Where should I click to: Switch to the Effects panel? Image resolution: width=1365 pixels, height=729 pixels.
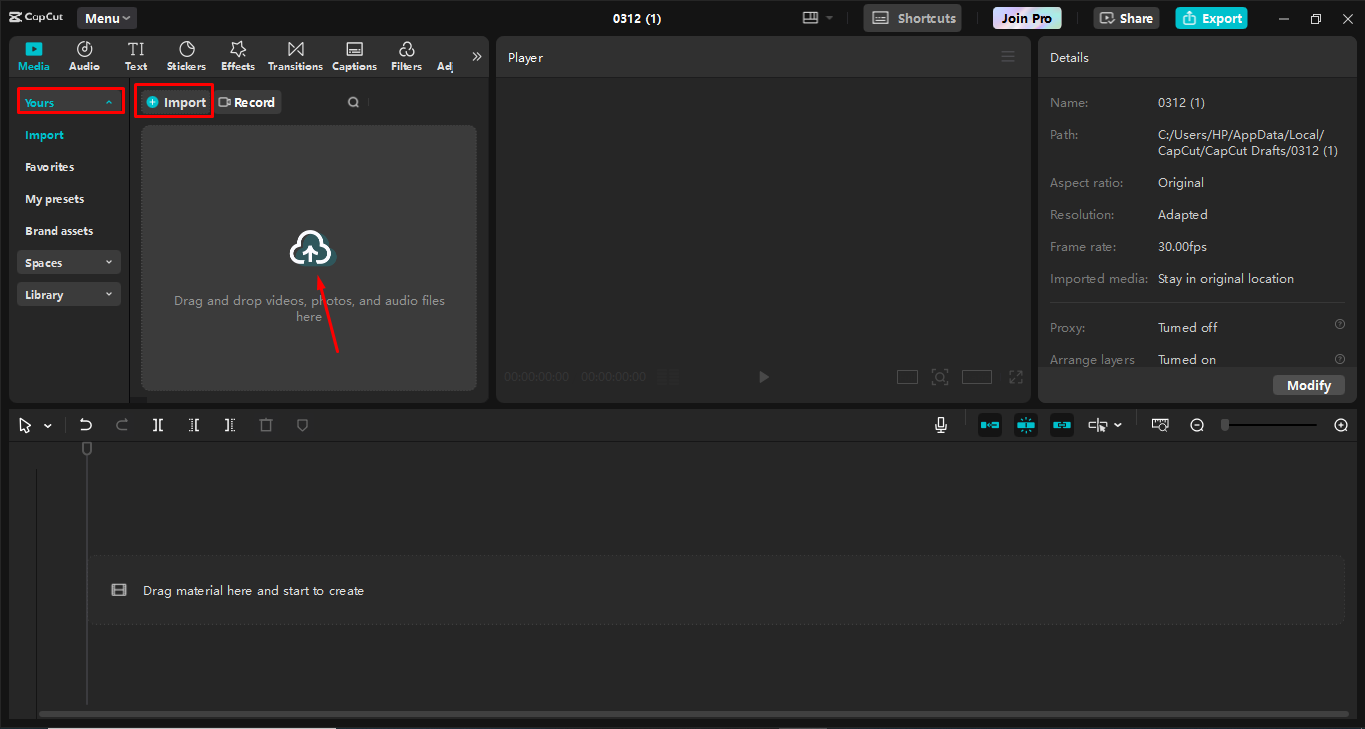pyautogui.click(x=237, y=55)
